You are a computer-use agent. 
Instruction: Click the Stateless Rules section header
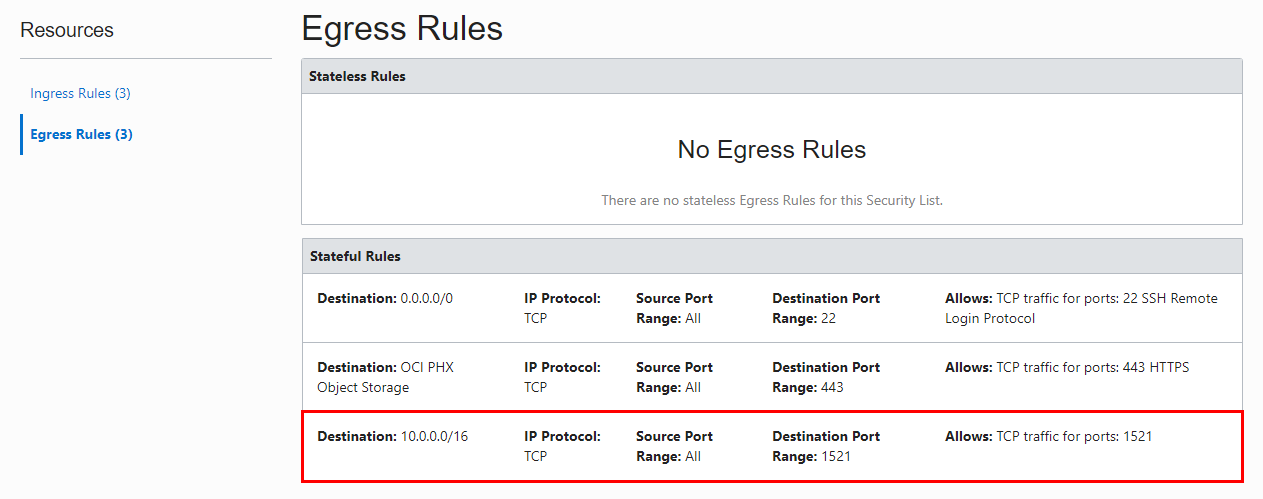point(772,76)
